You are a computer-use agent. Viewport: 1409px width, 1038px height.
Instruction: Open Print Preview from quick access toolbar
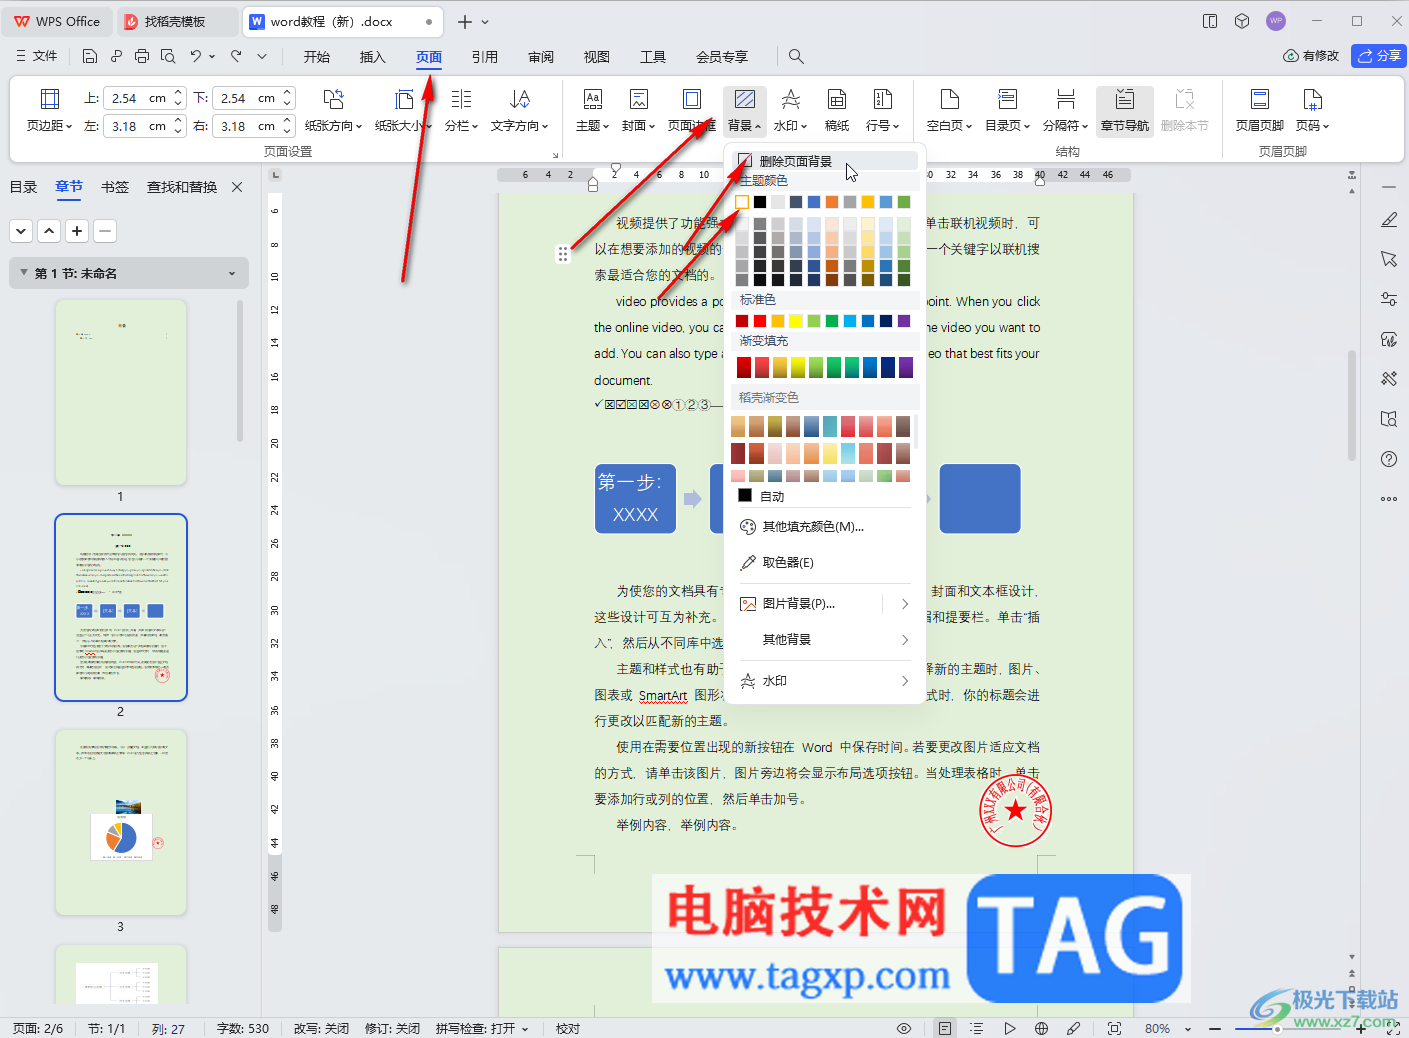168,57
